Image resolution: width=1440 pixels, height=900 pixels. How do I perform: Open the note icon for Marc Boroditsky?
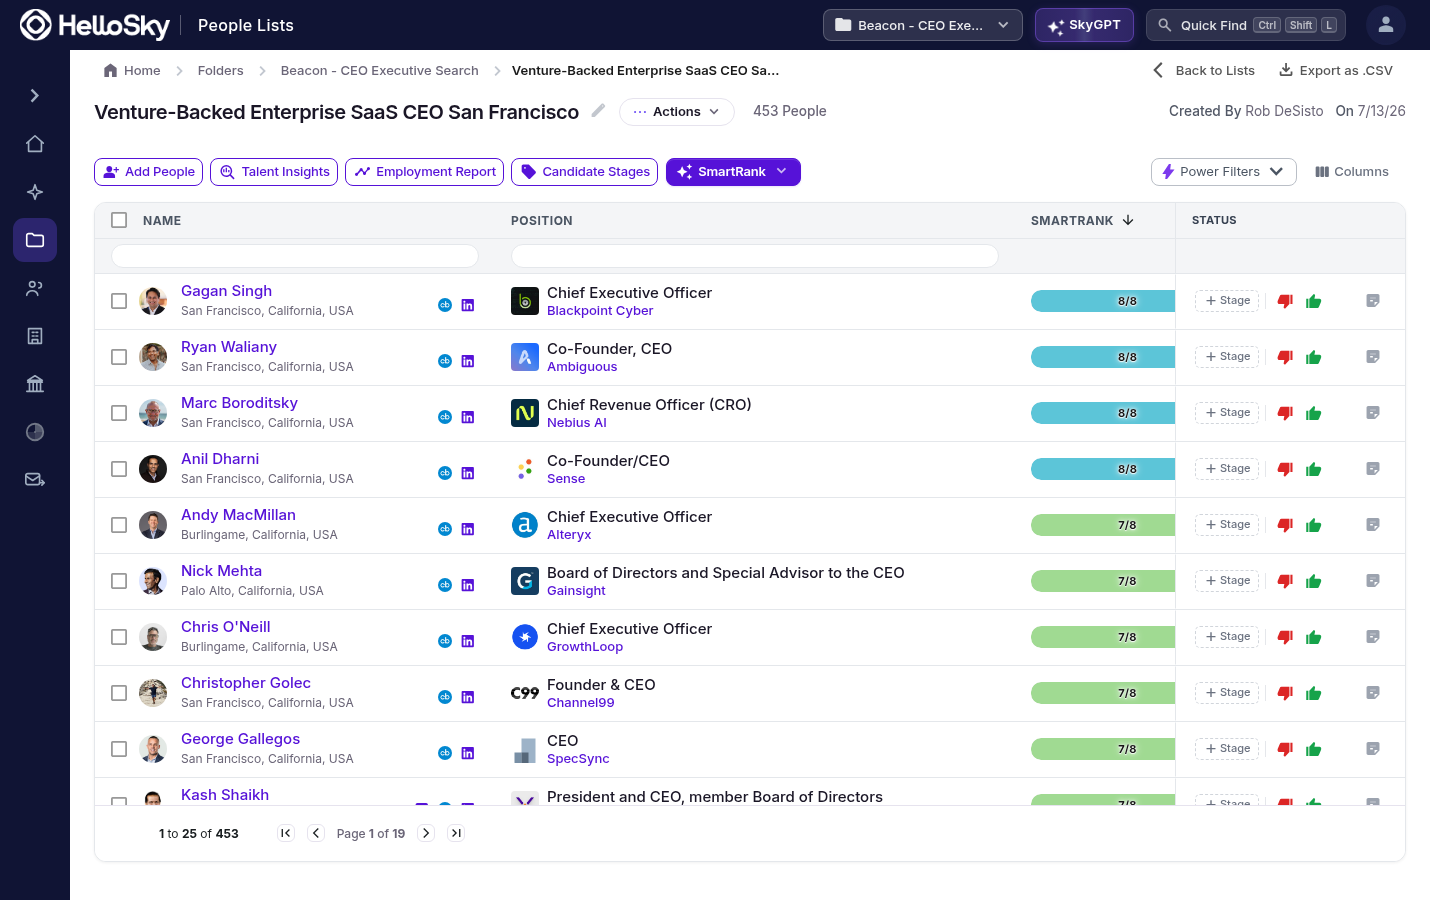click(x=1373, y=413)
